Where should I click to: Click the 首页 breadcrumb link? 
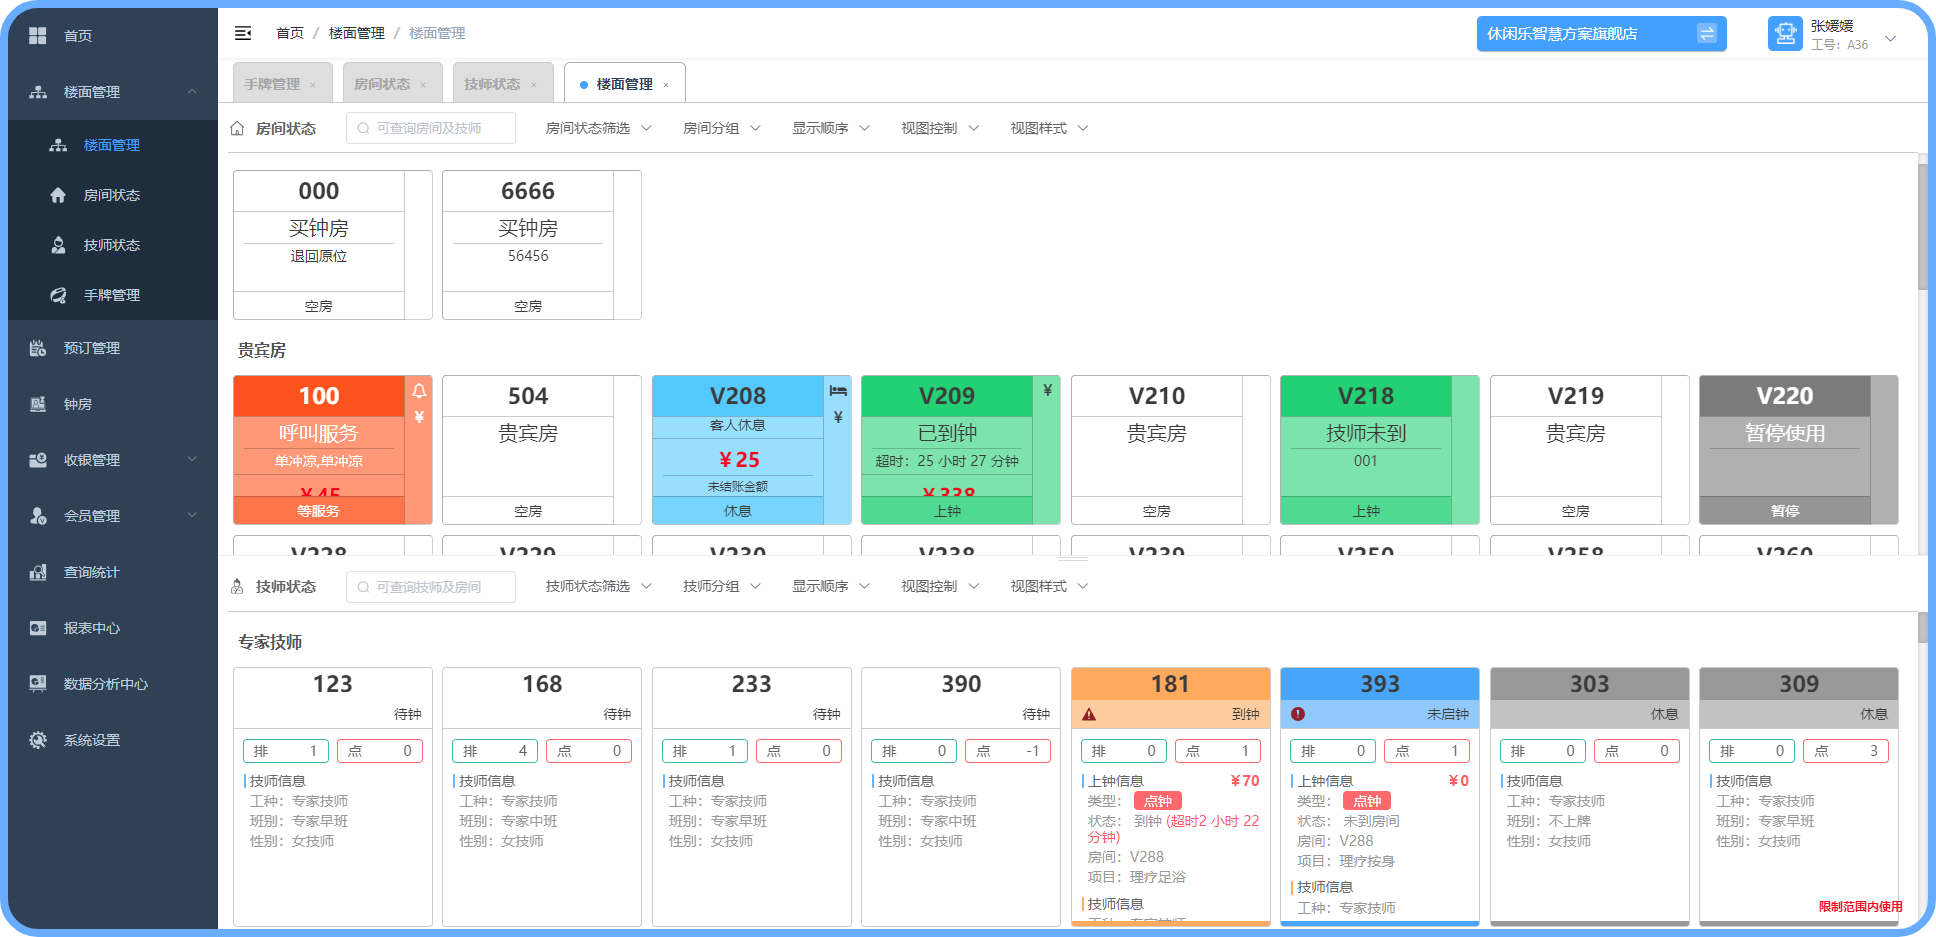pyautogui.click(x=290, y=33)
